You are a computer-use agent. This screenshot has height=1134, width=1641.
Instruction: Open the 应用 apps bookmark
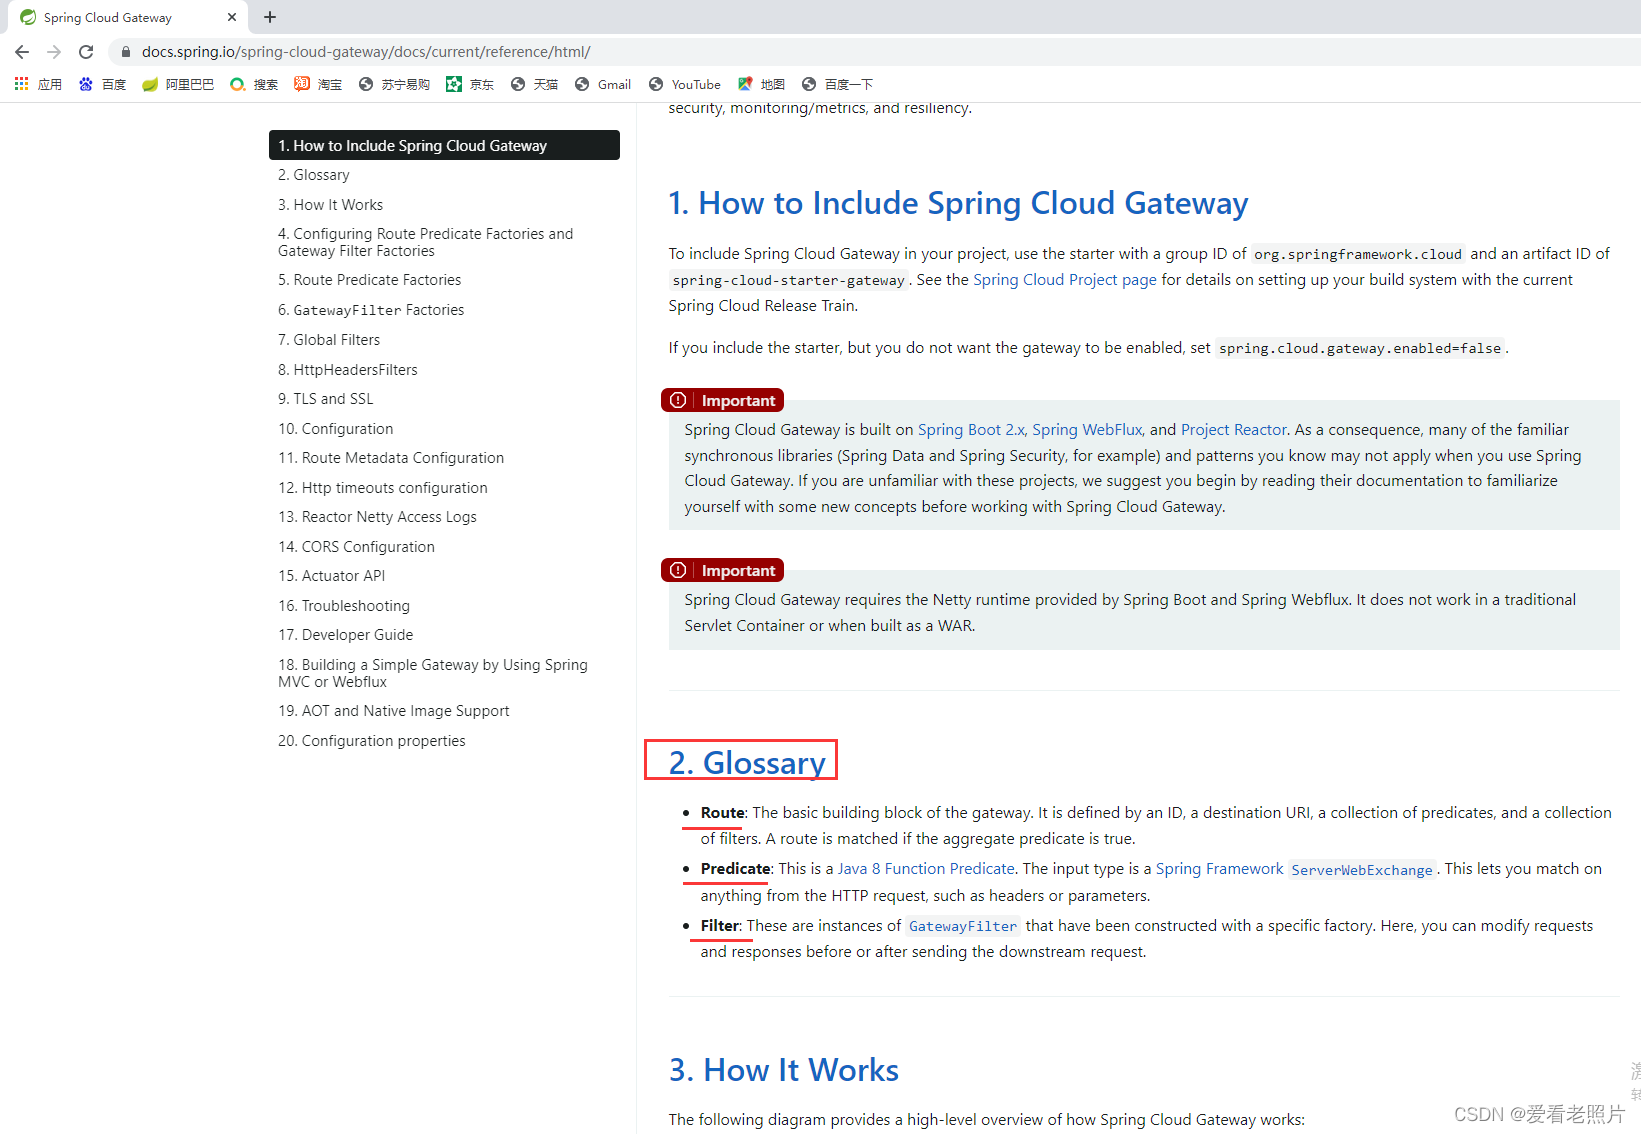pos(38,84)
